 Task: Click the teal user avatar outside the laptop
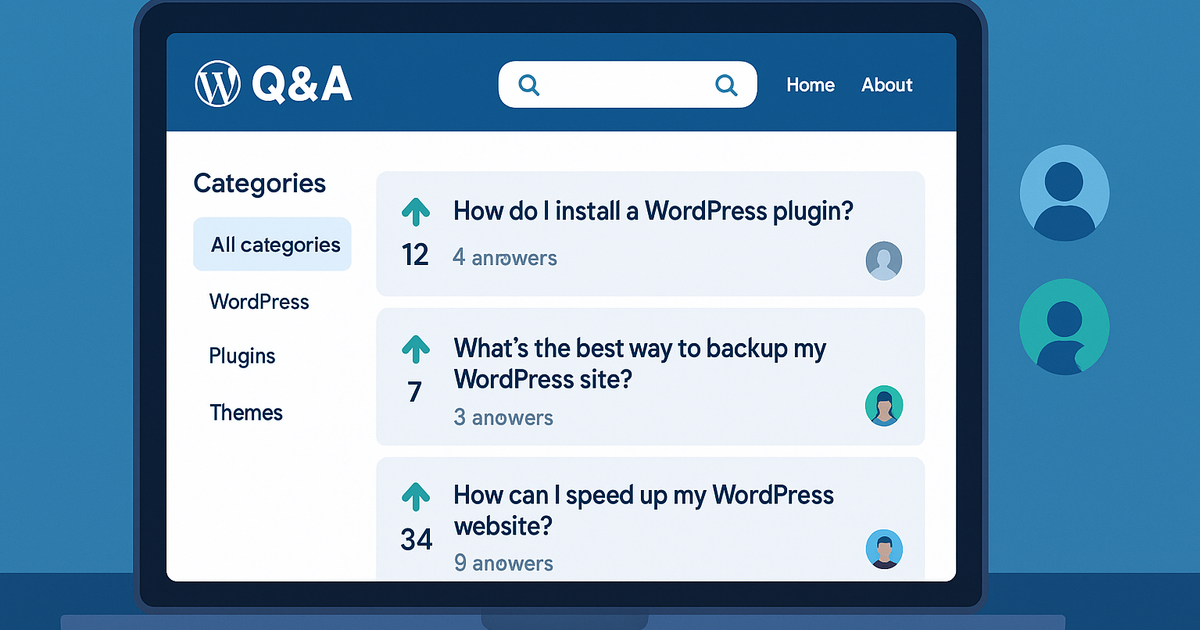(x=1064, y=327)
